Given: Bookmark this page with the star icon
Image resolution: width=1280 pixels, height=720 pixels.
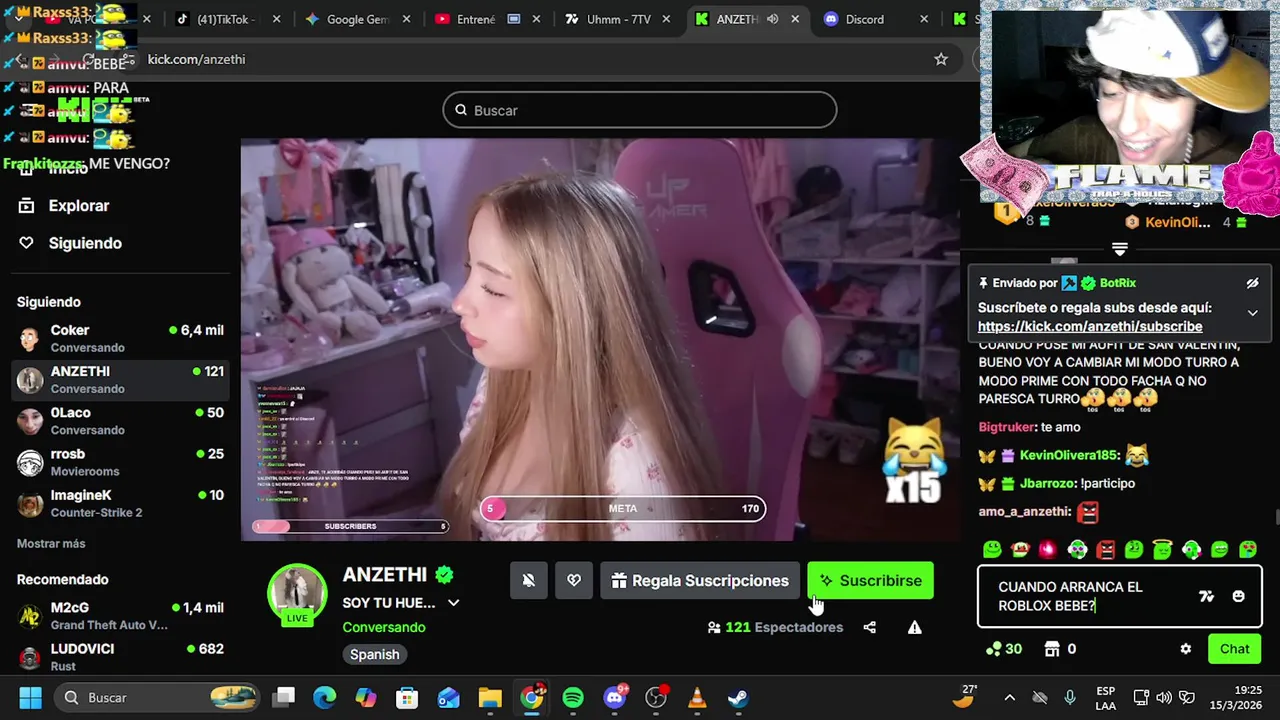Looking at the screenshot, I should coord(941,59).
